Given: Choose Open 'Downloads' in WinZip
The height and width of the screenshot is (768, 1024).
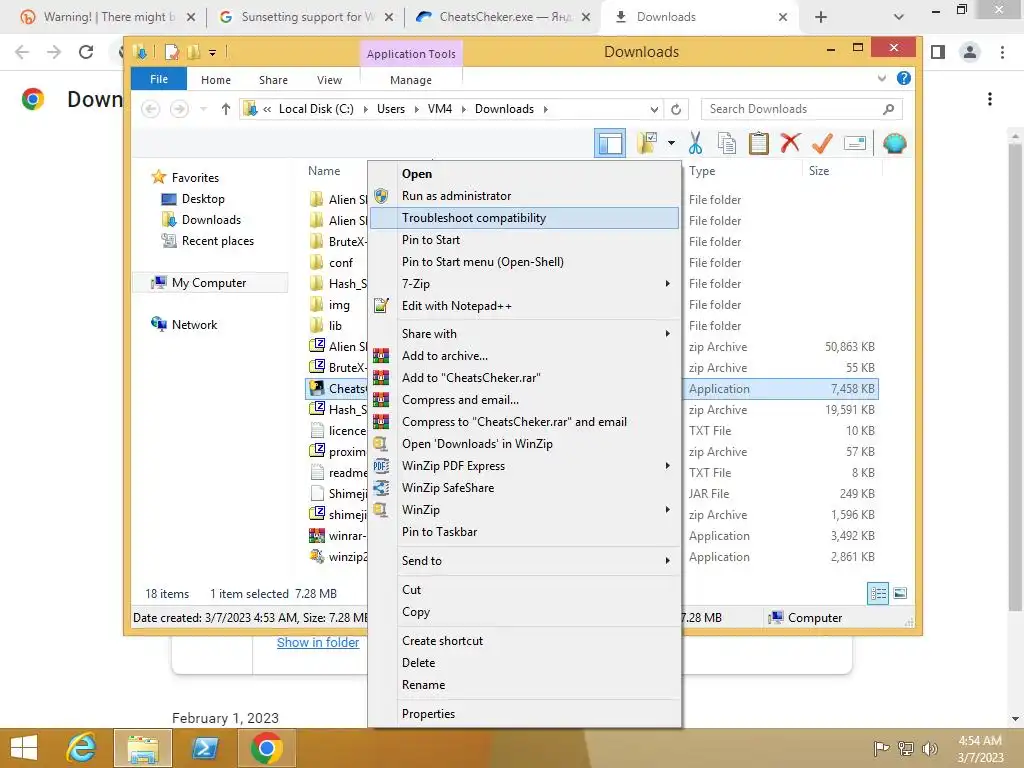Looking at the screenshot, I should (x=524, y=443).
